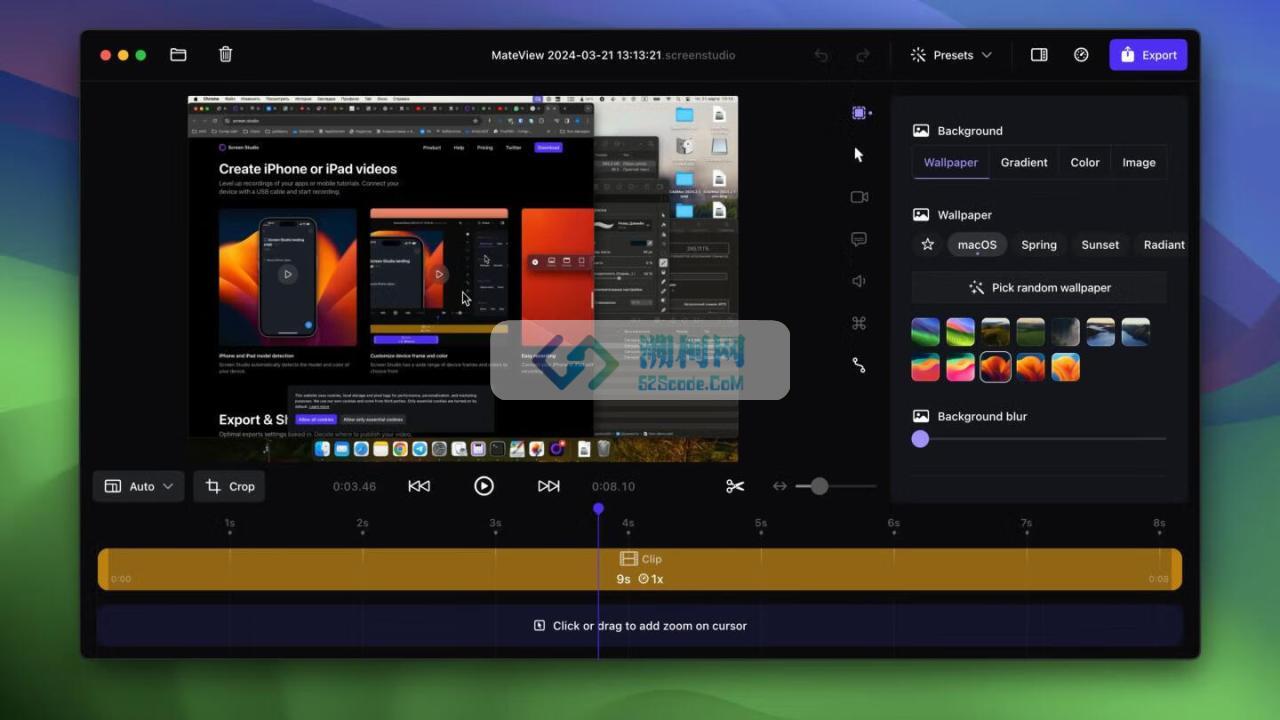Click the timeline width arrows icon
Viewport: 1280px width, 720px height.
click(780, 486)
